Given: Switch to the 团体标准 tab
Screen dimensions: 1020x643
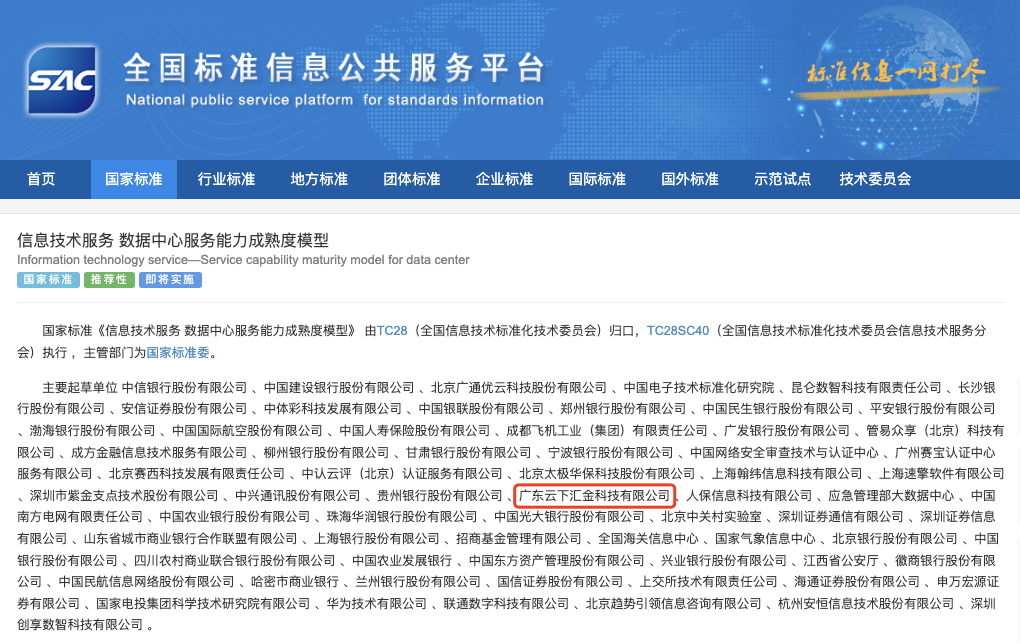Looking at the screenshot, I should (x=412, y=179).
